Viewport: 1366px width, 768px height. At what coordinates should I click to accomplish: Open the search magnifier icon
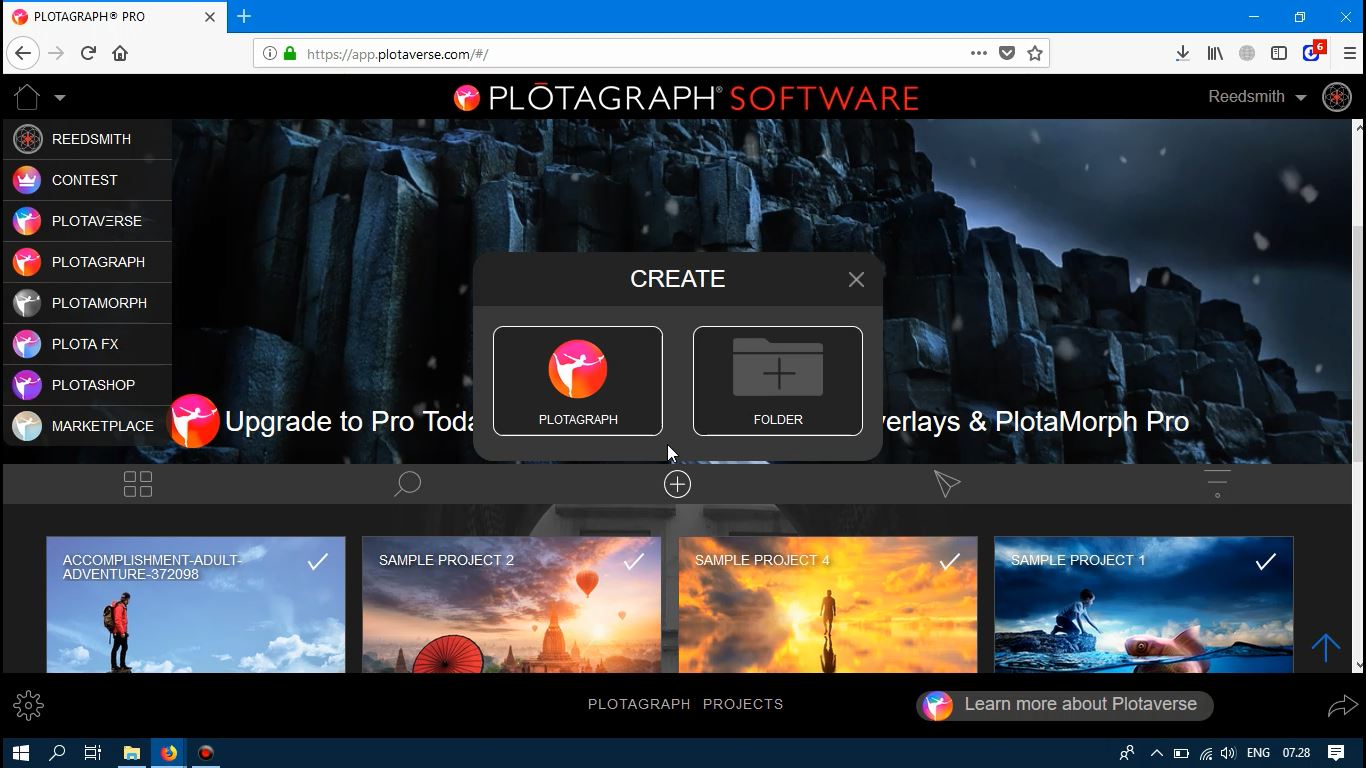tap(407, 484)
